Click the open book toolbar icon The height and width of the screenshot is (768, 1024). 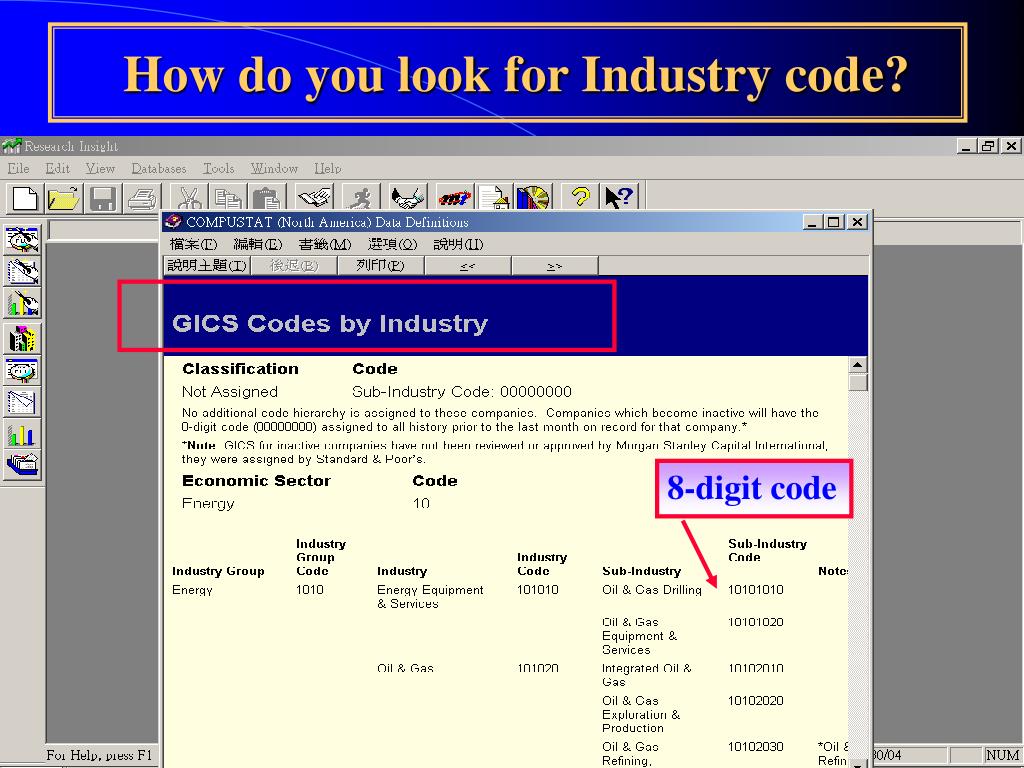pos(314,196)
